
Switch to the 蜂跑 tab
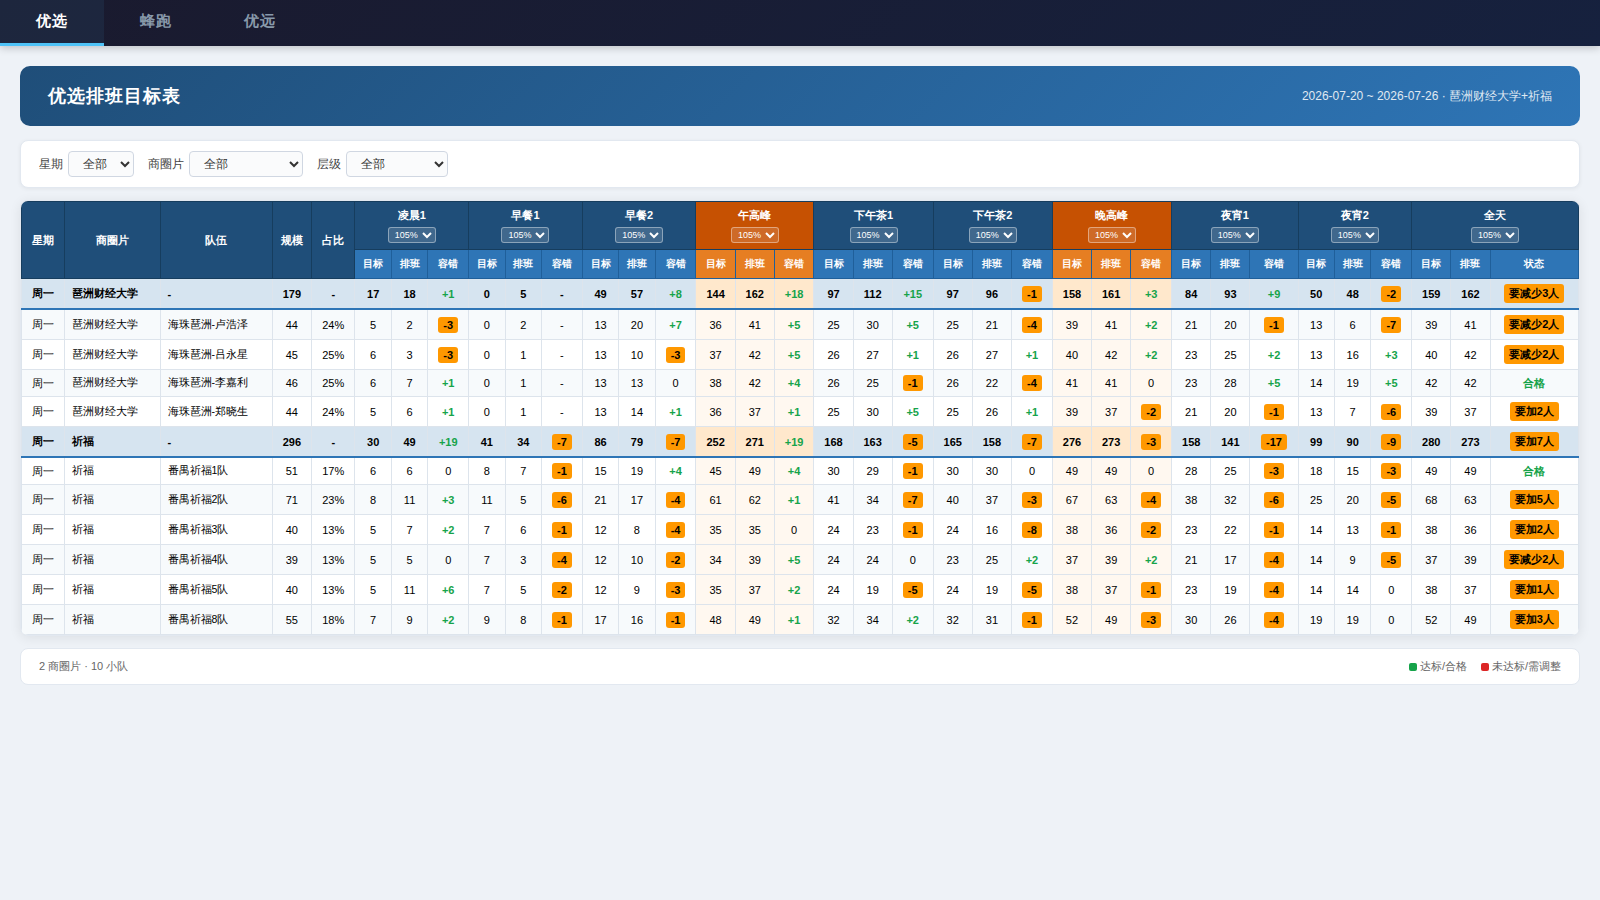point(155,21)
